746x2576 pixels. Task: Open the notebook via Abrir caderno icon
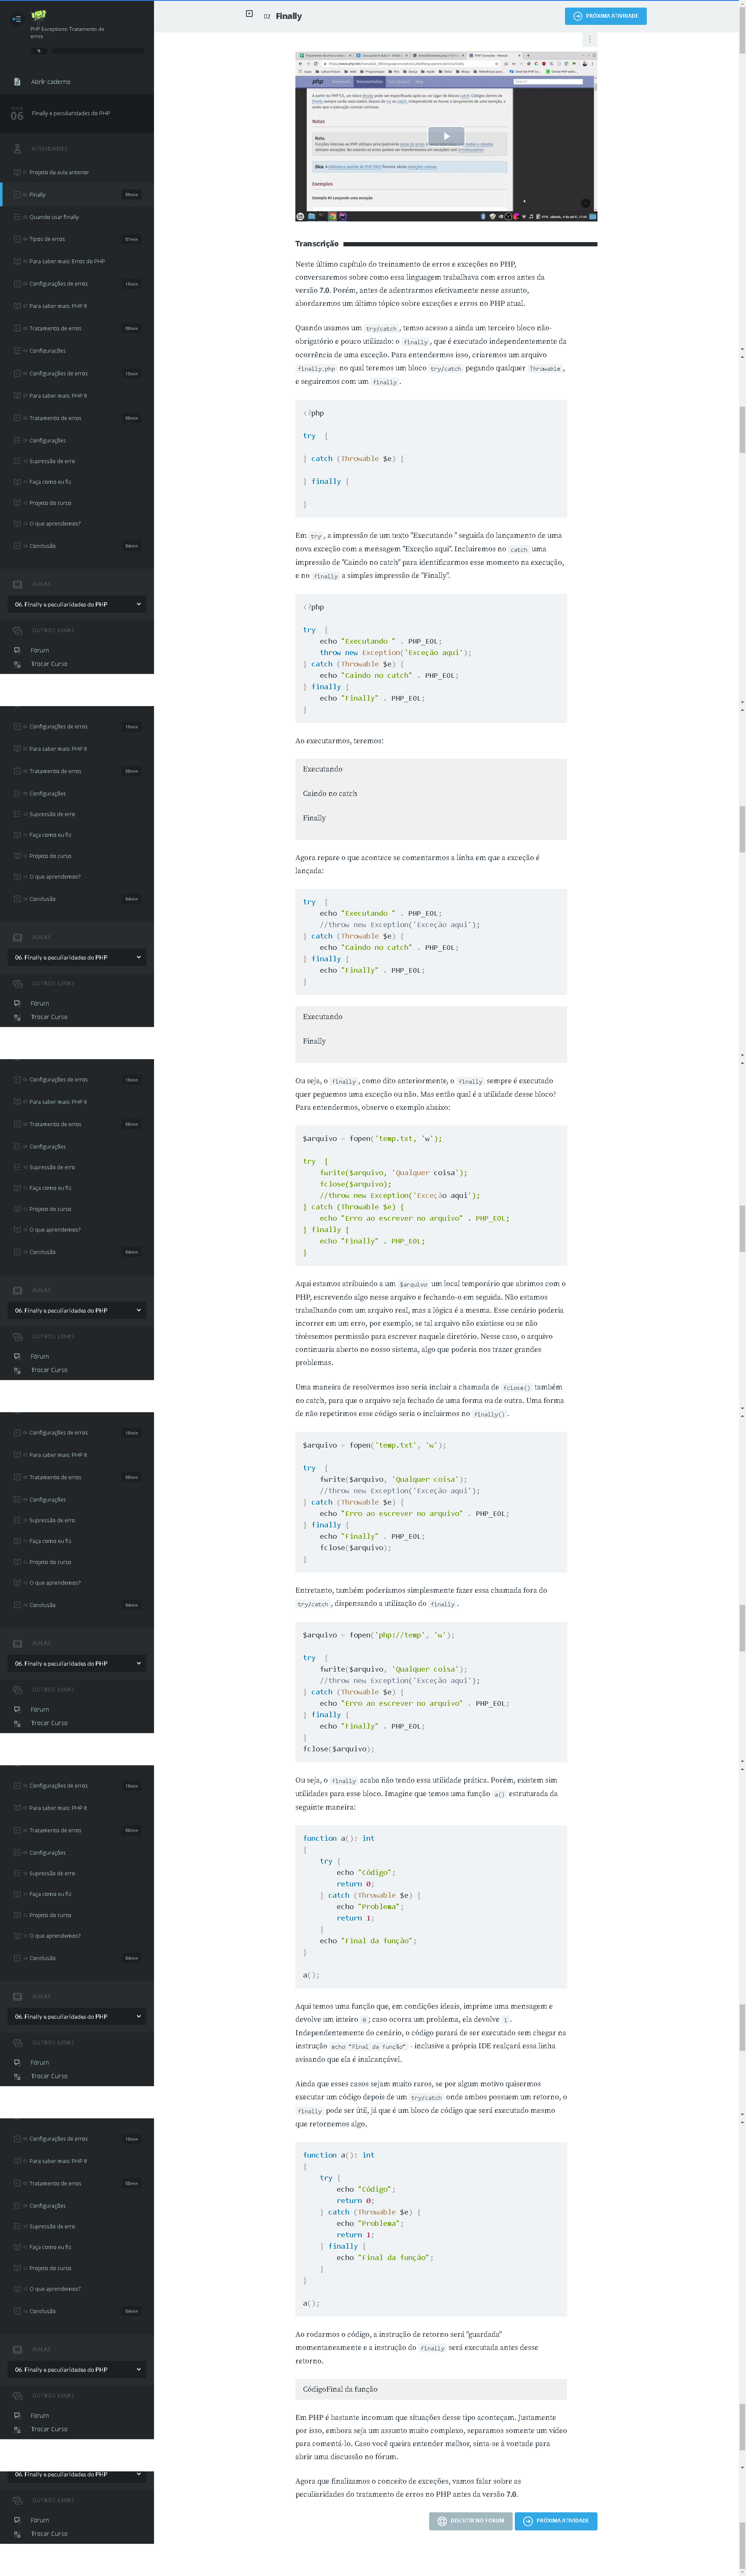click(x=17, y=82)
